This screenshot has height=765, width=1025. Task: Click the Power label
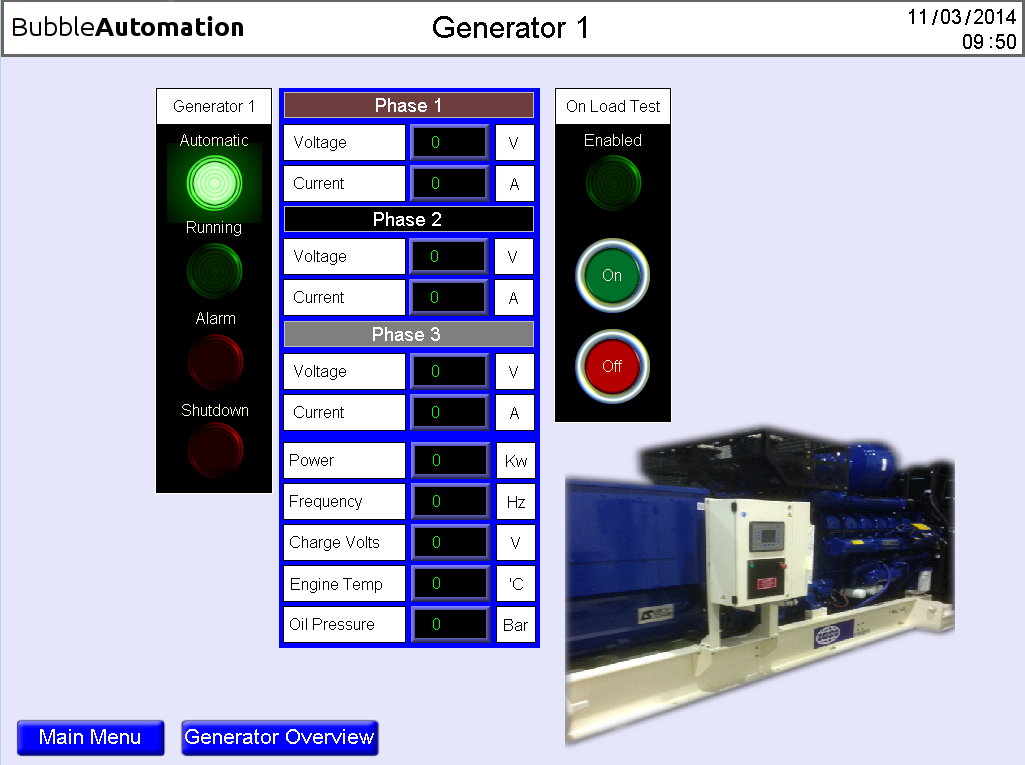pos(344,460)
